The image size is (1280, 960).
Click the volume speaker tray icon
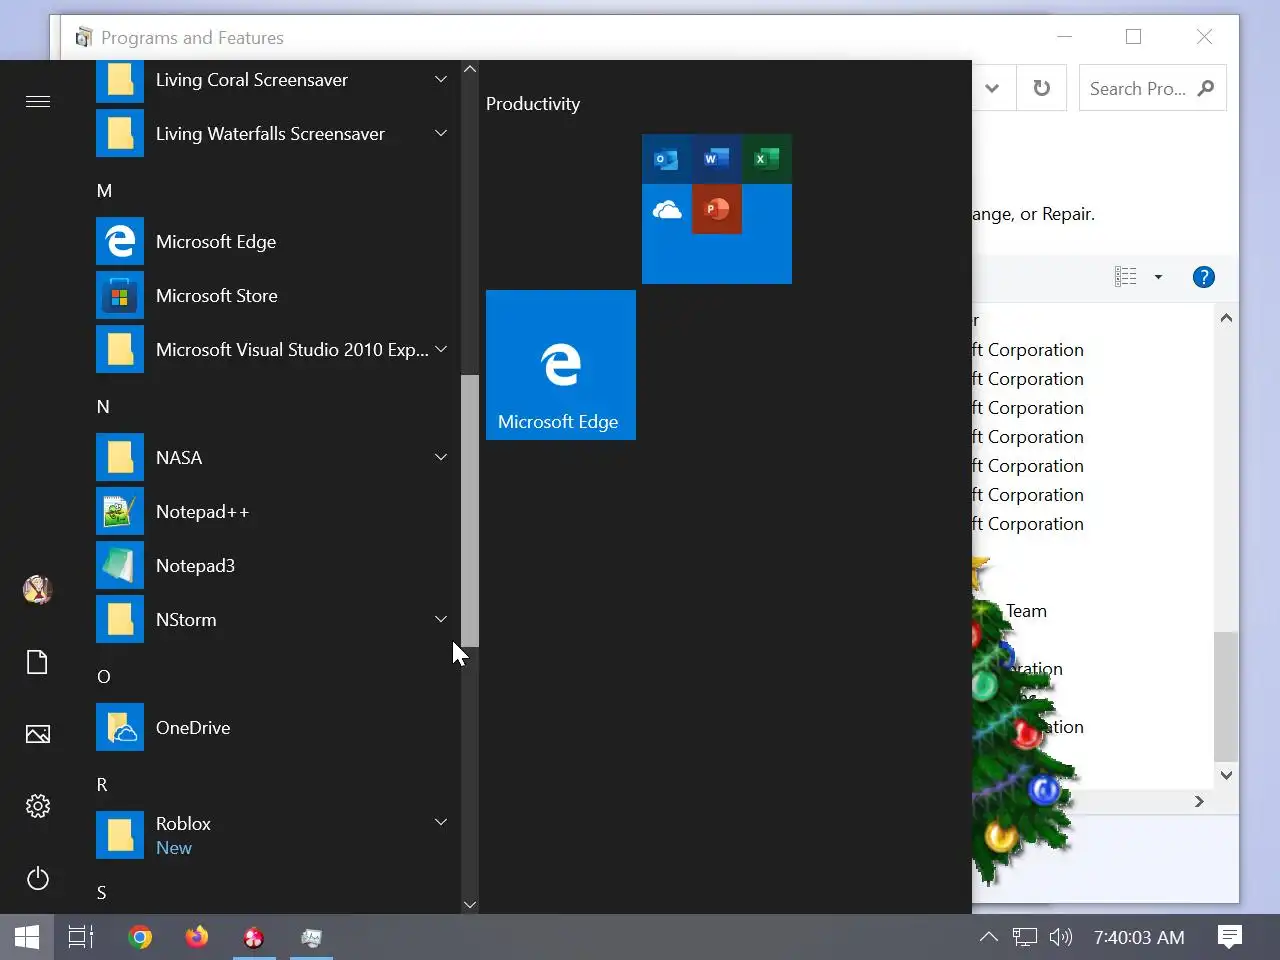click(x=1061, y=937)
